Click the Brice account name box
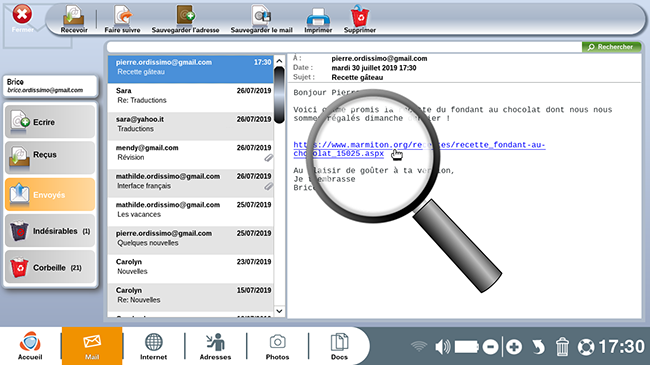Viewport: 650px width, 365px height. pos(50,86)
